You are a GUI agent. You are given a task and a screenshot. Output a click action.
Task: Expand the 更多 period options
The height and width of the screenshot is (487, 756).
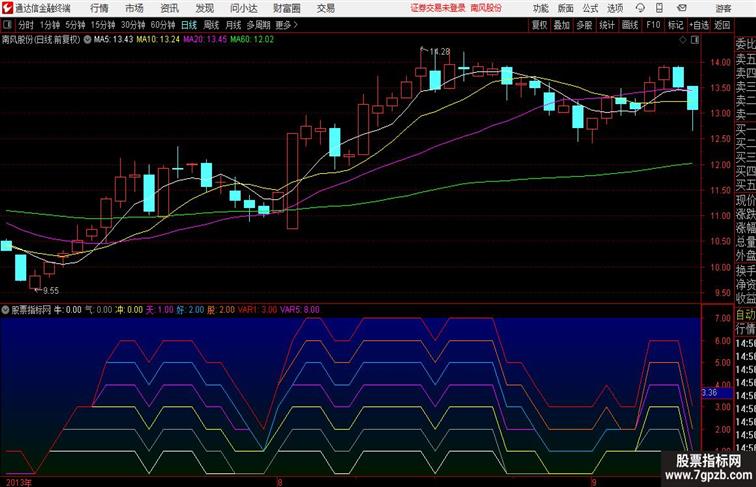click(x=286, y=25)
